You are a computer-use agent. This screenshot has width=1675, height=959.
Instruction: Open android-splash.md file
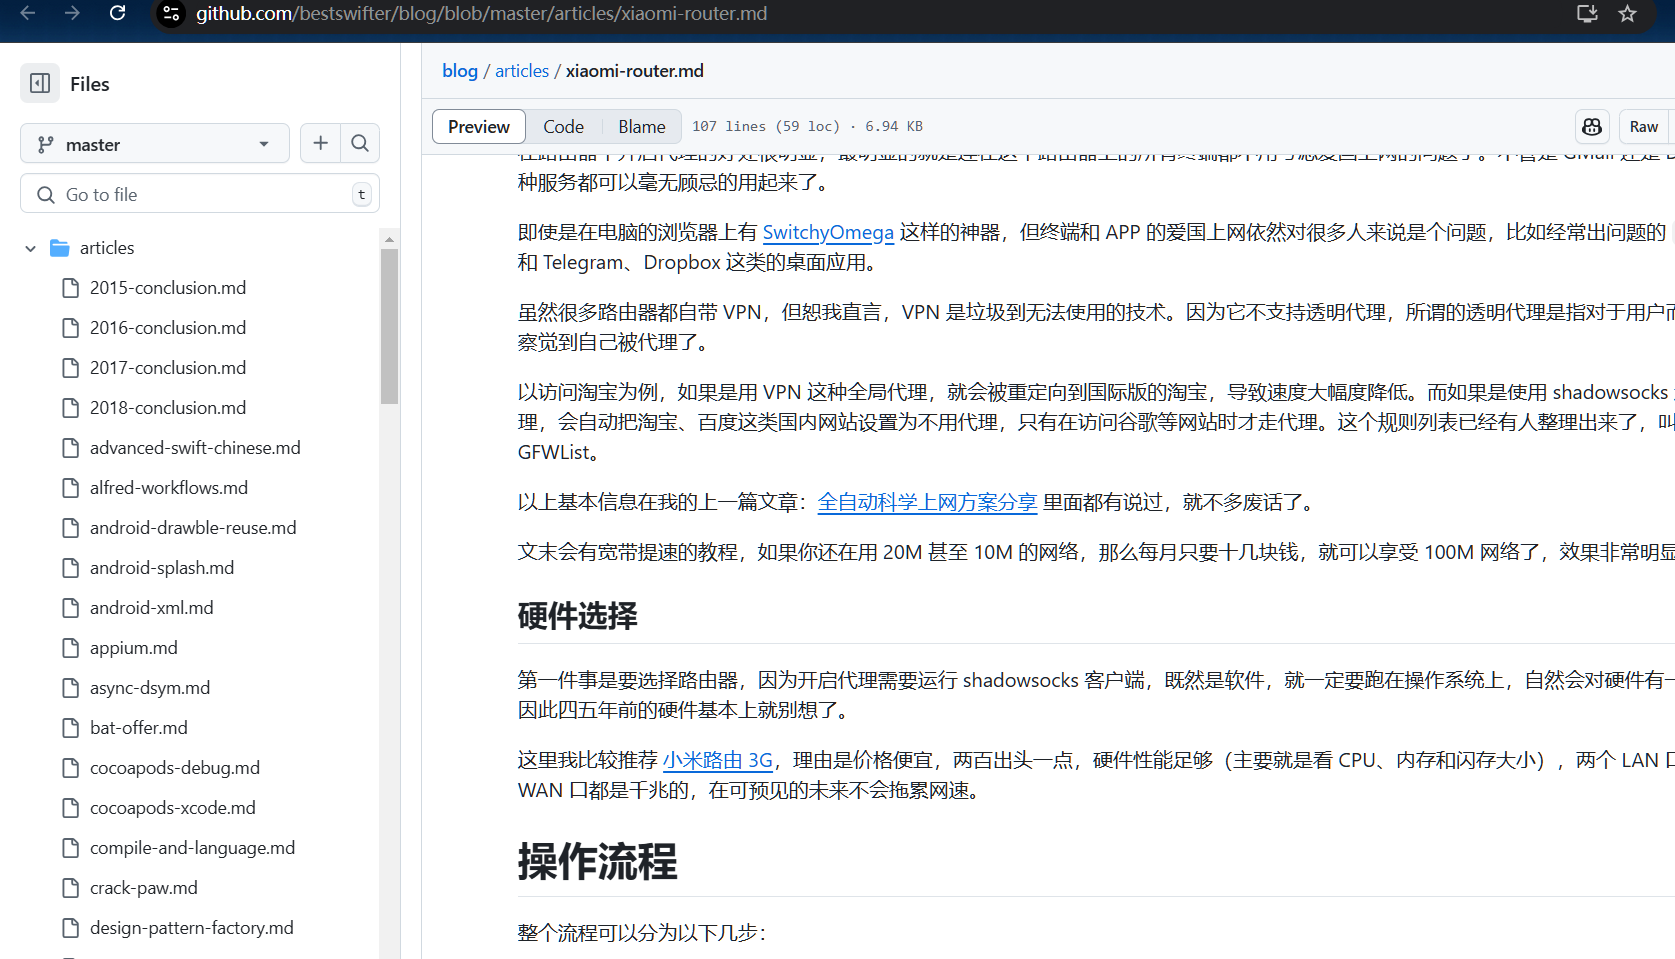162,568
